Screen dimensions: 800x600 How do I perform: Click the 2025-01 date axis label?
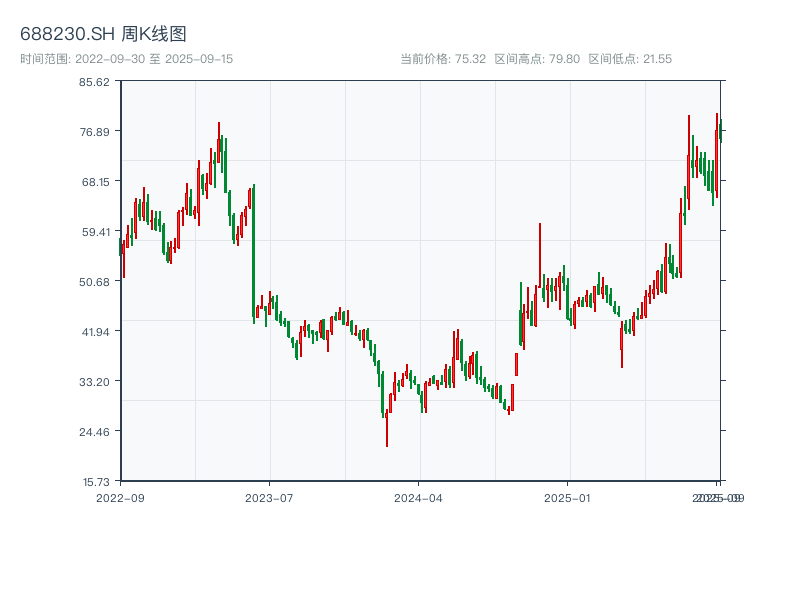coord(568,497)
